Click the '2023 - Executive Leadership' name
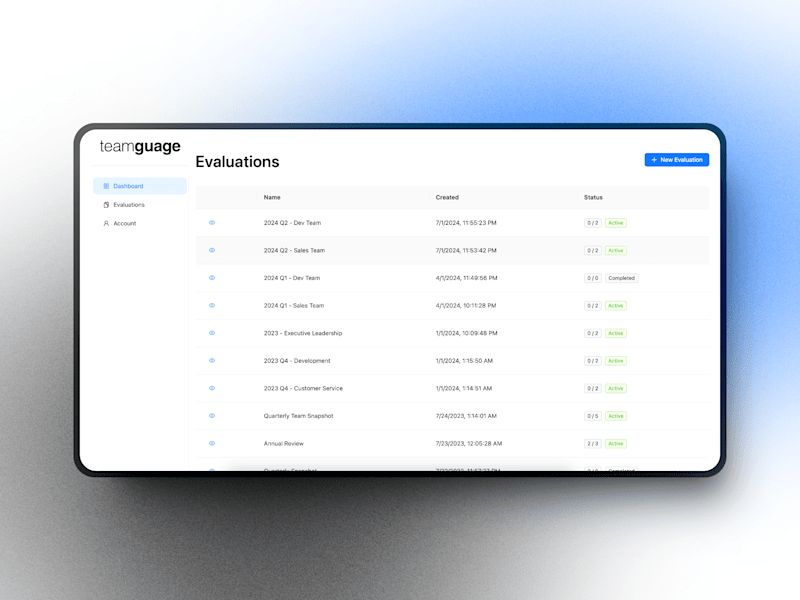The width and height of the screenshot is (800, 600). (303, 333)
